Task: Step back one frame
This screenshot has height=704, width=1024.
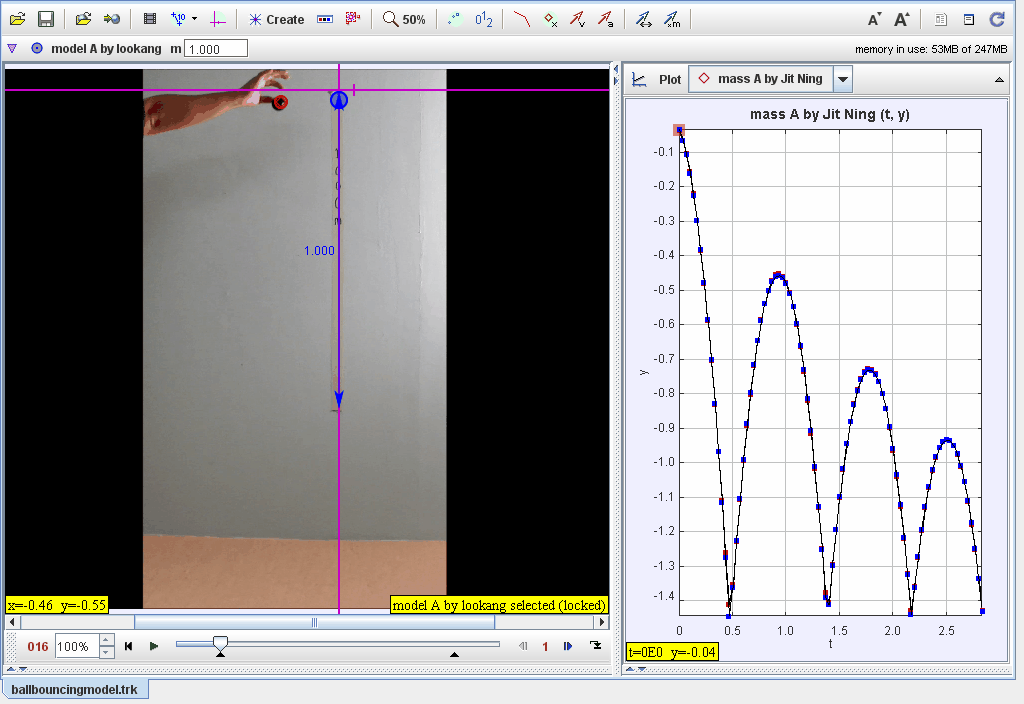Action: coord(522,646)
